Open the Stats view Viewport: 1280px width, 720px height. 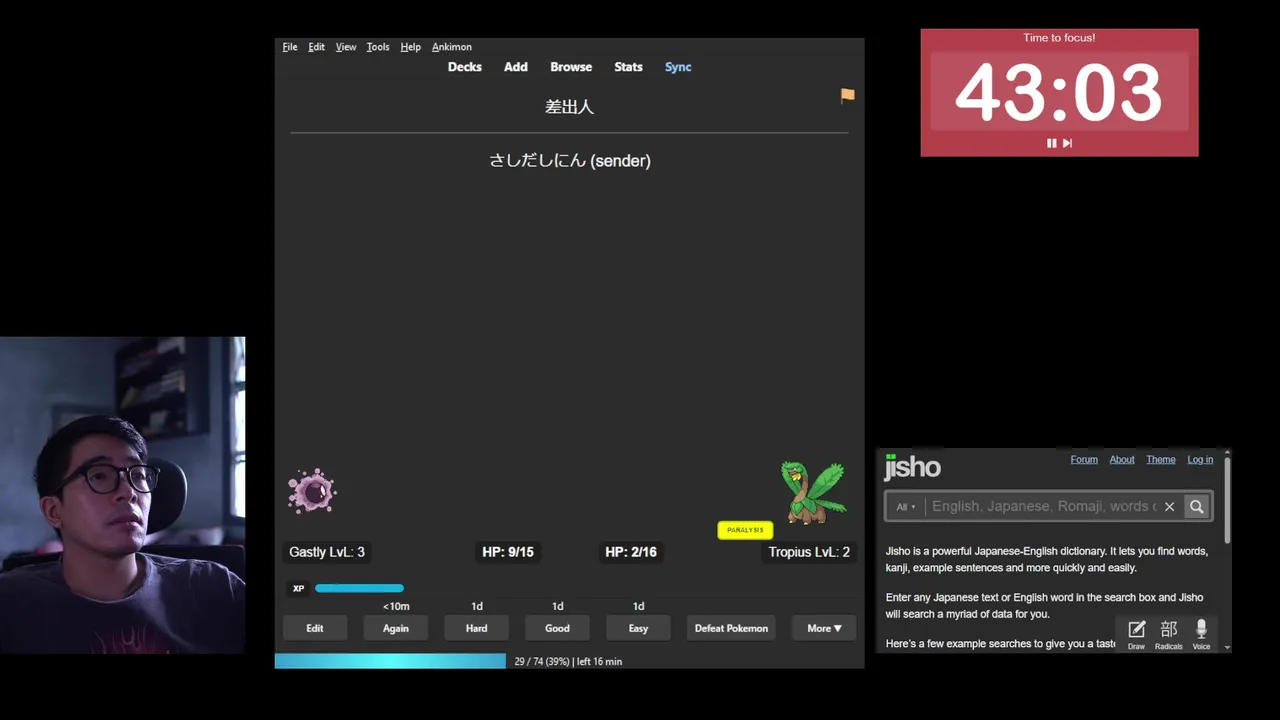coord(628,67)
